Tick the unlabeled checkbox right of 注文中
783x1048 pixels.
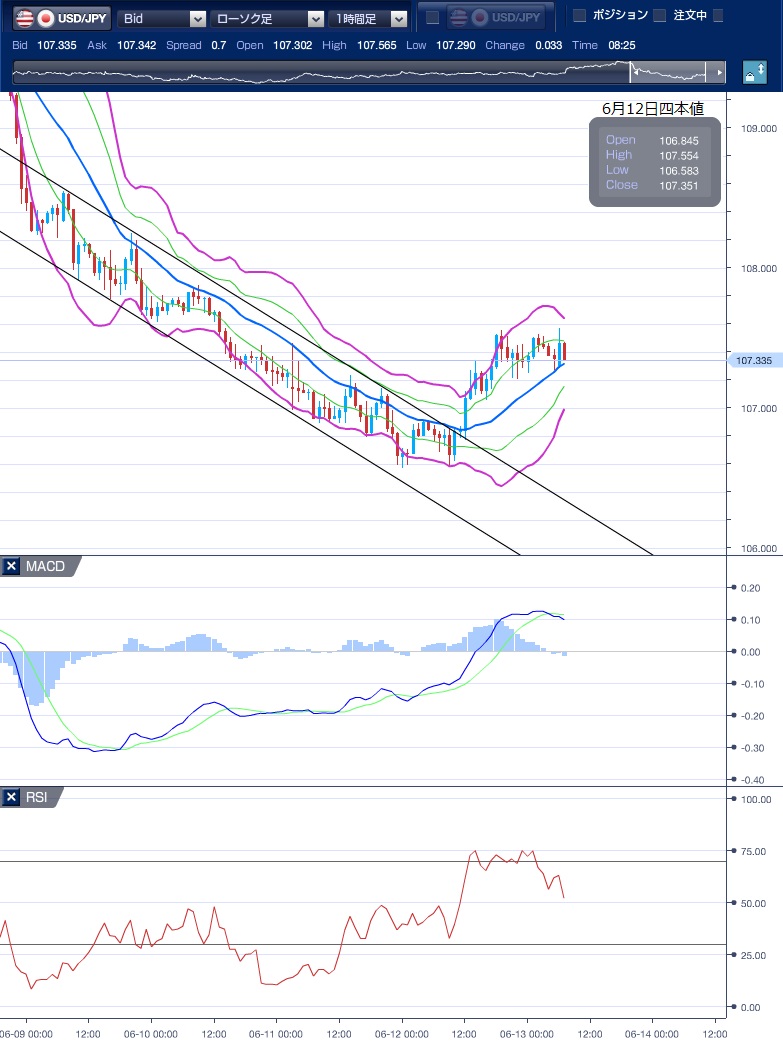click(x=717, y=16)
